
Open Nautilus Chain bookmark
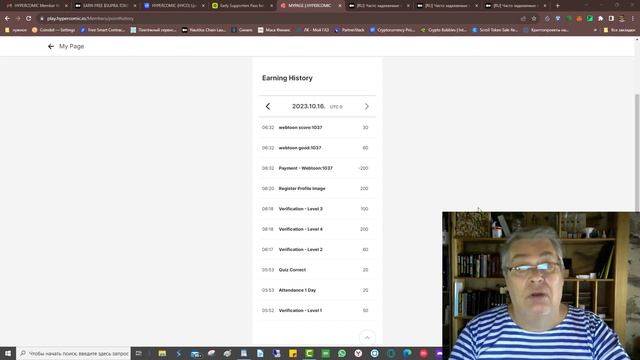click(204, 30)
